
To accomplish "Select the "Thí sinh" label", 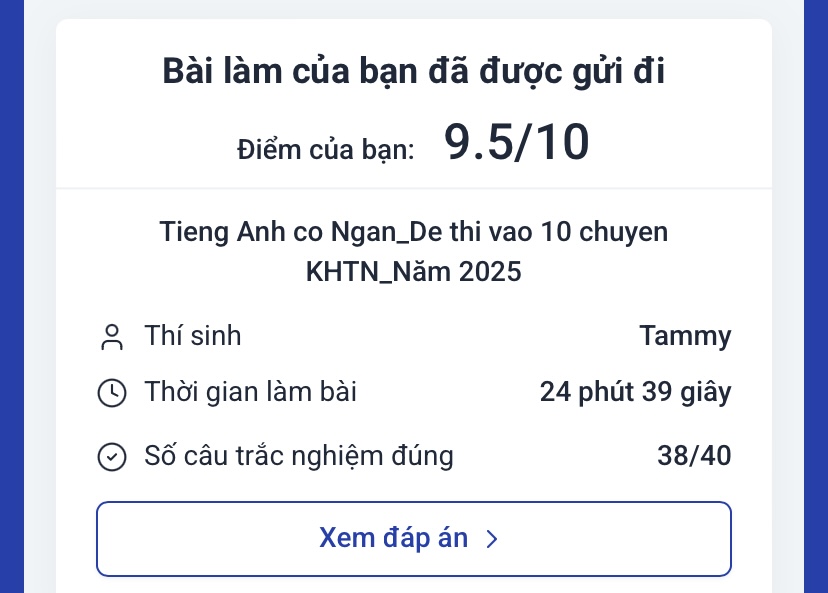I will [193, 336].
